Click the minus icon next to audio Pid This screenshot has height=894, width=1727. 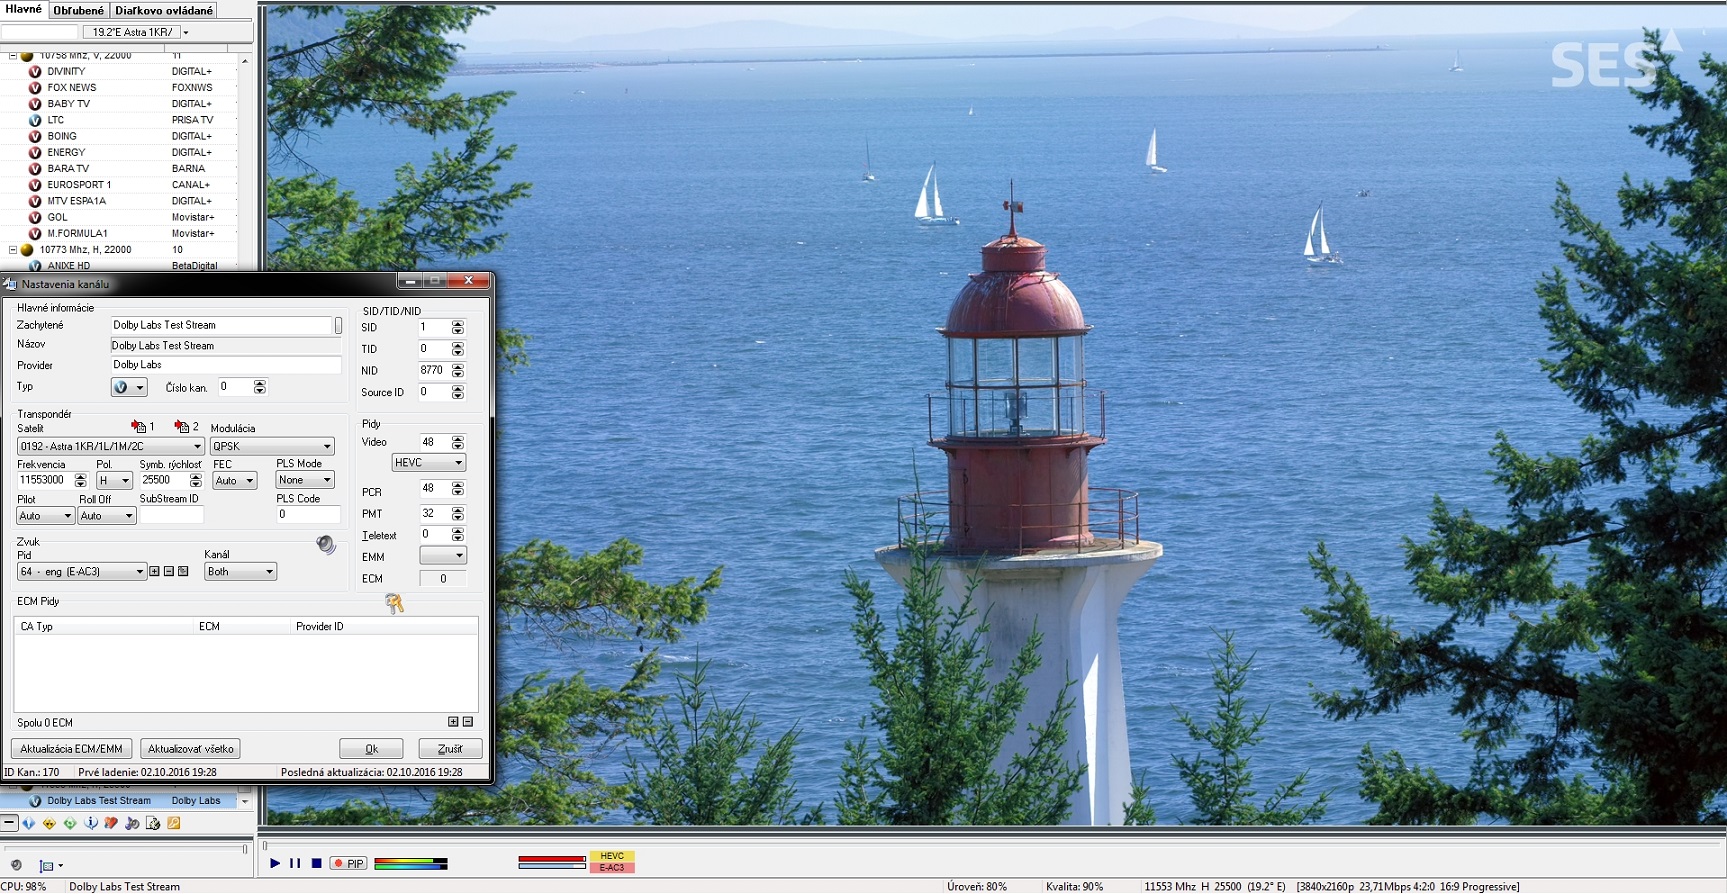tap(168, 571)
